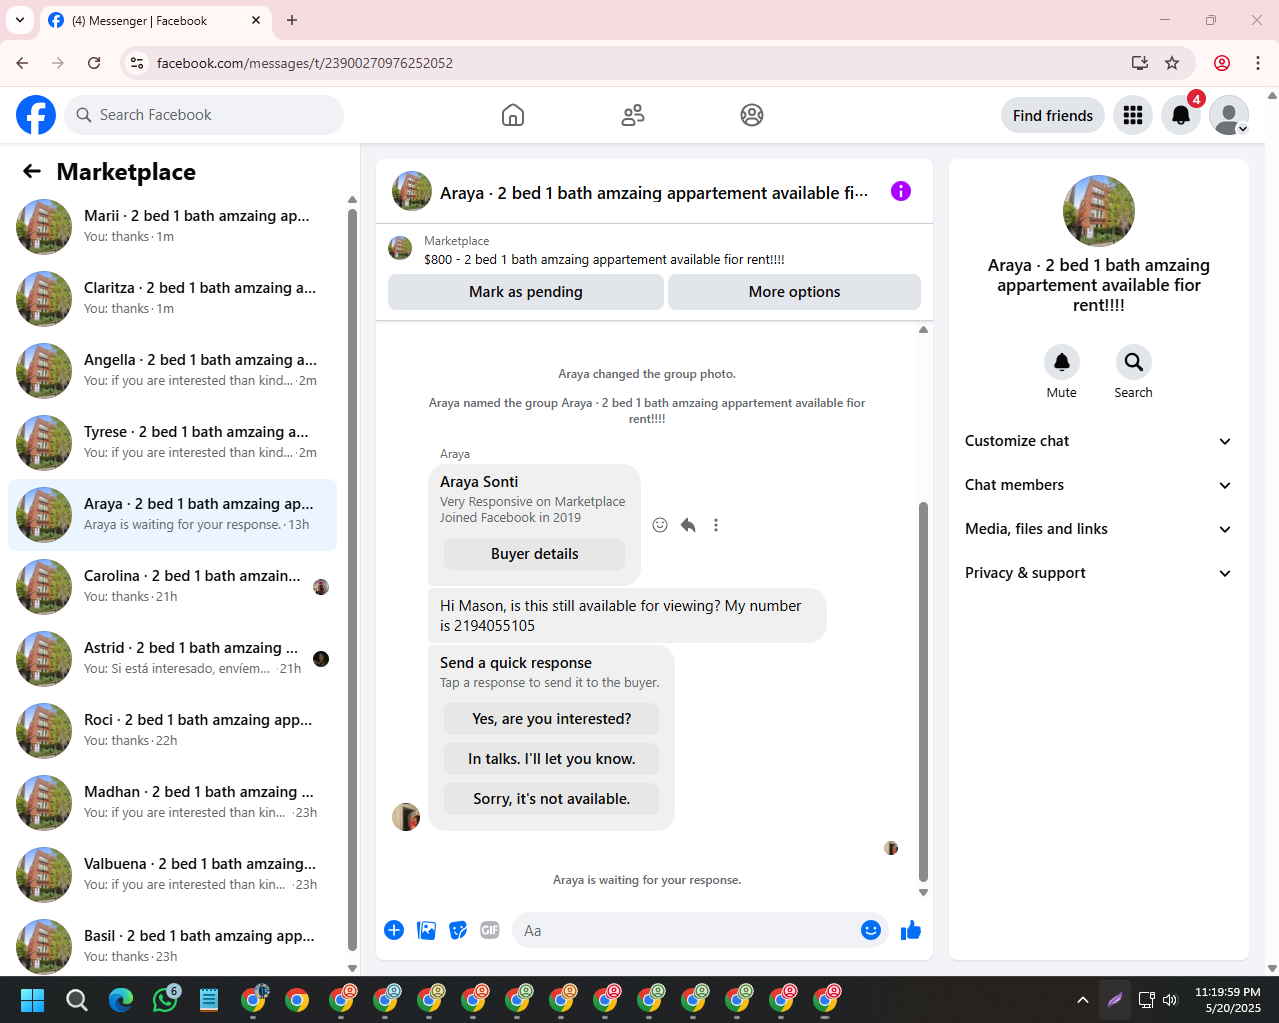Expand Customize chat section
Image resolution: width=1279 pixels, height=1023 pixels.
(x=1098, y=441)
